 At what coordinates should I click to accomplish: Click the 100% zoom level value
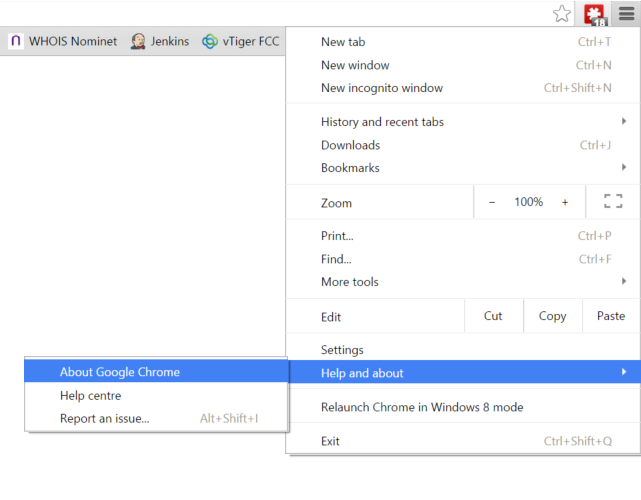click(x=529, y=202)
